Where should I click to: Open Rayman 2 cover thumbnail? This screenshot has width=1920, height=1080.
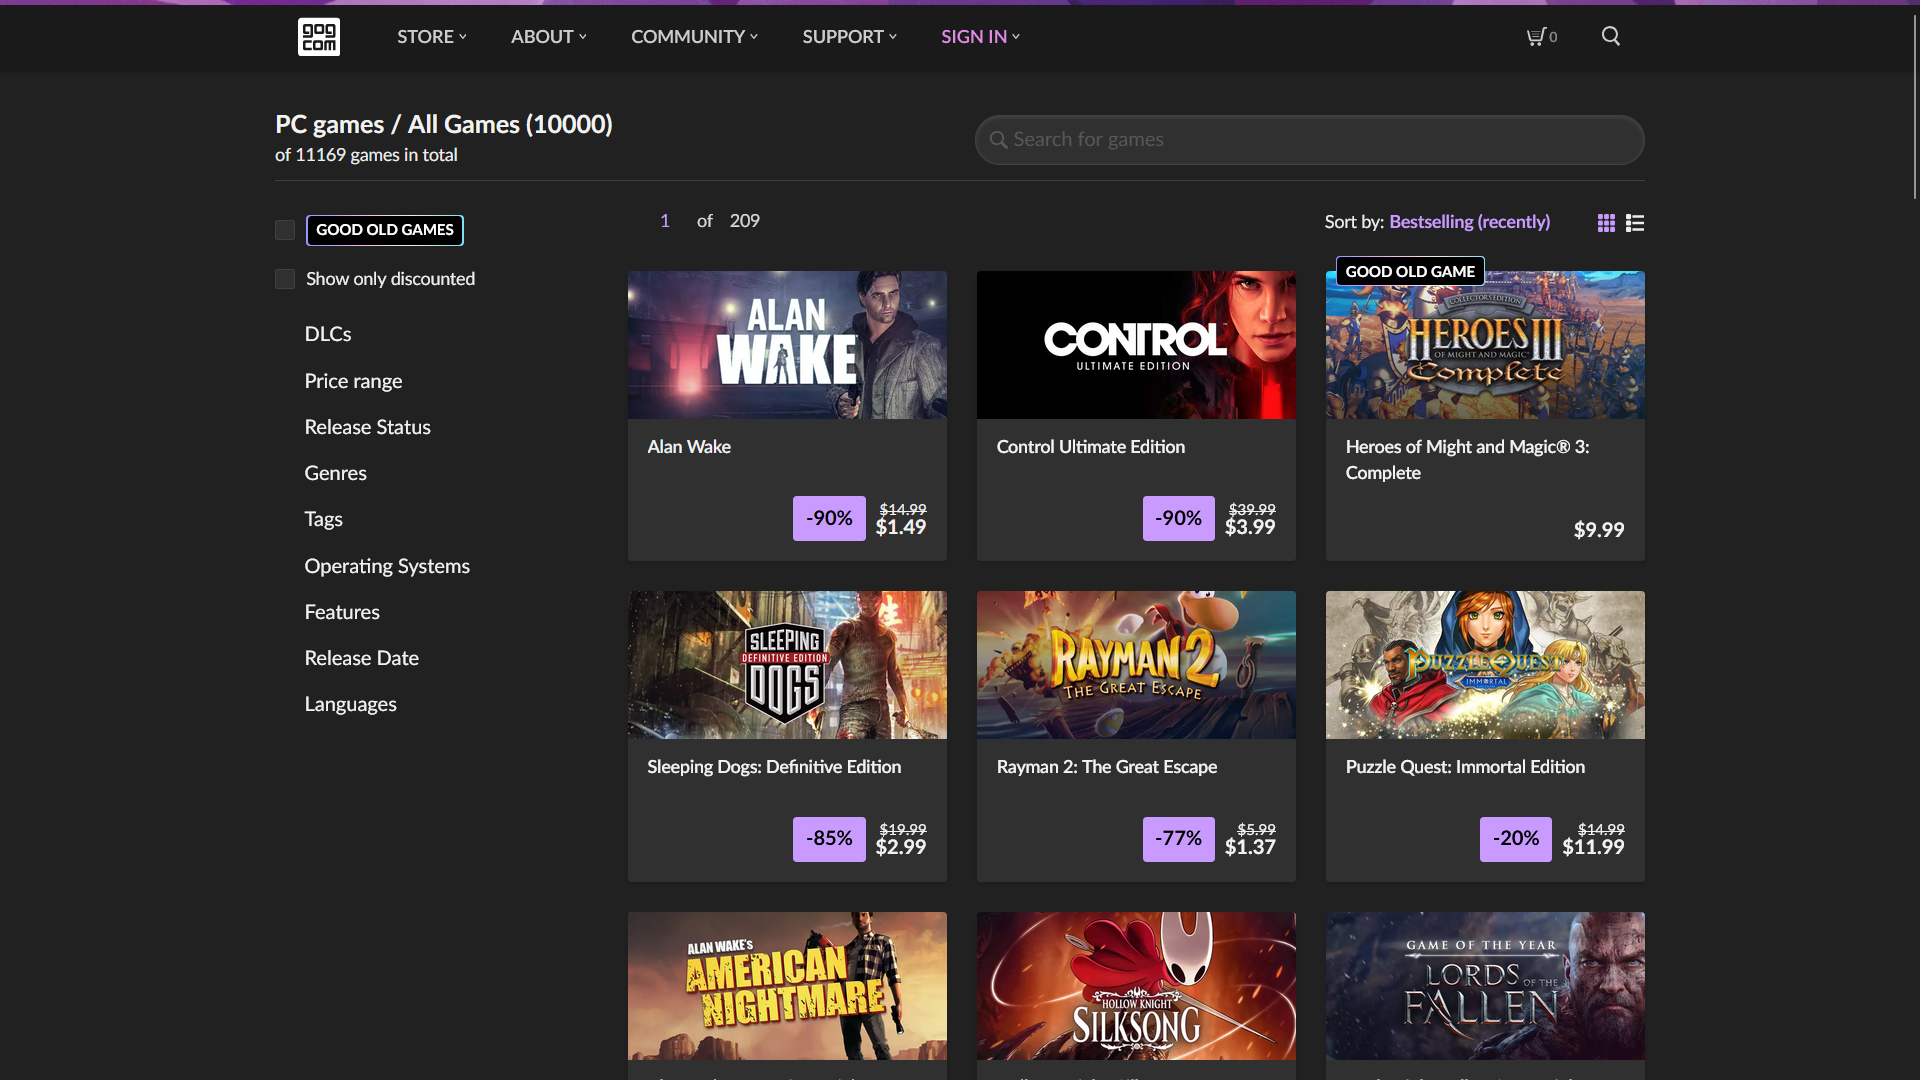pyautogui.click(x=1136, y=665)
